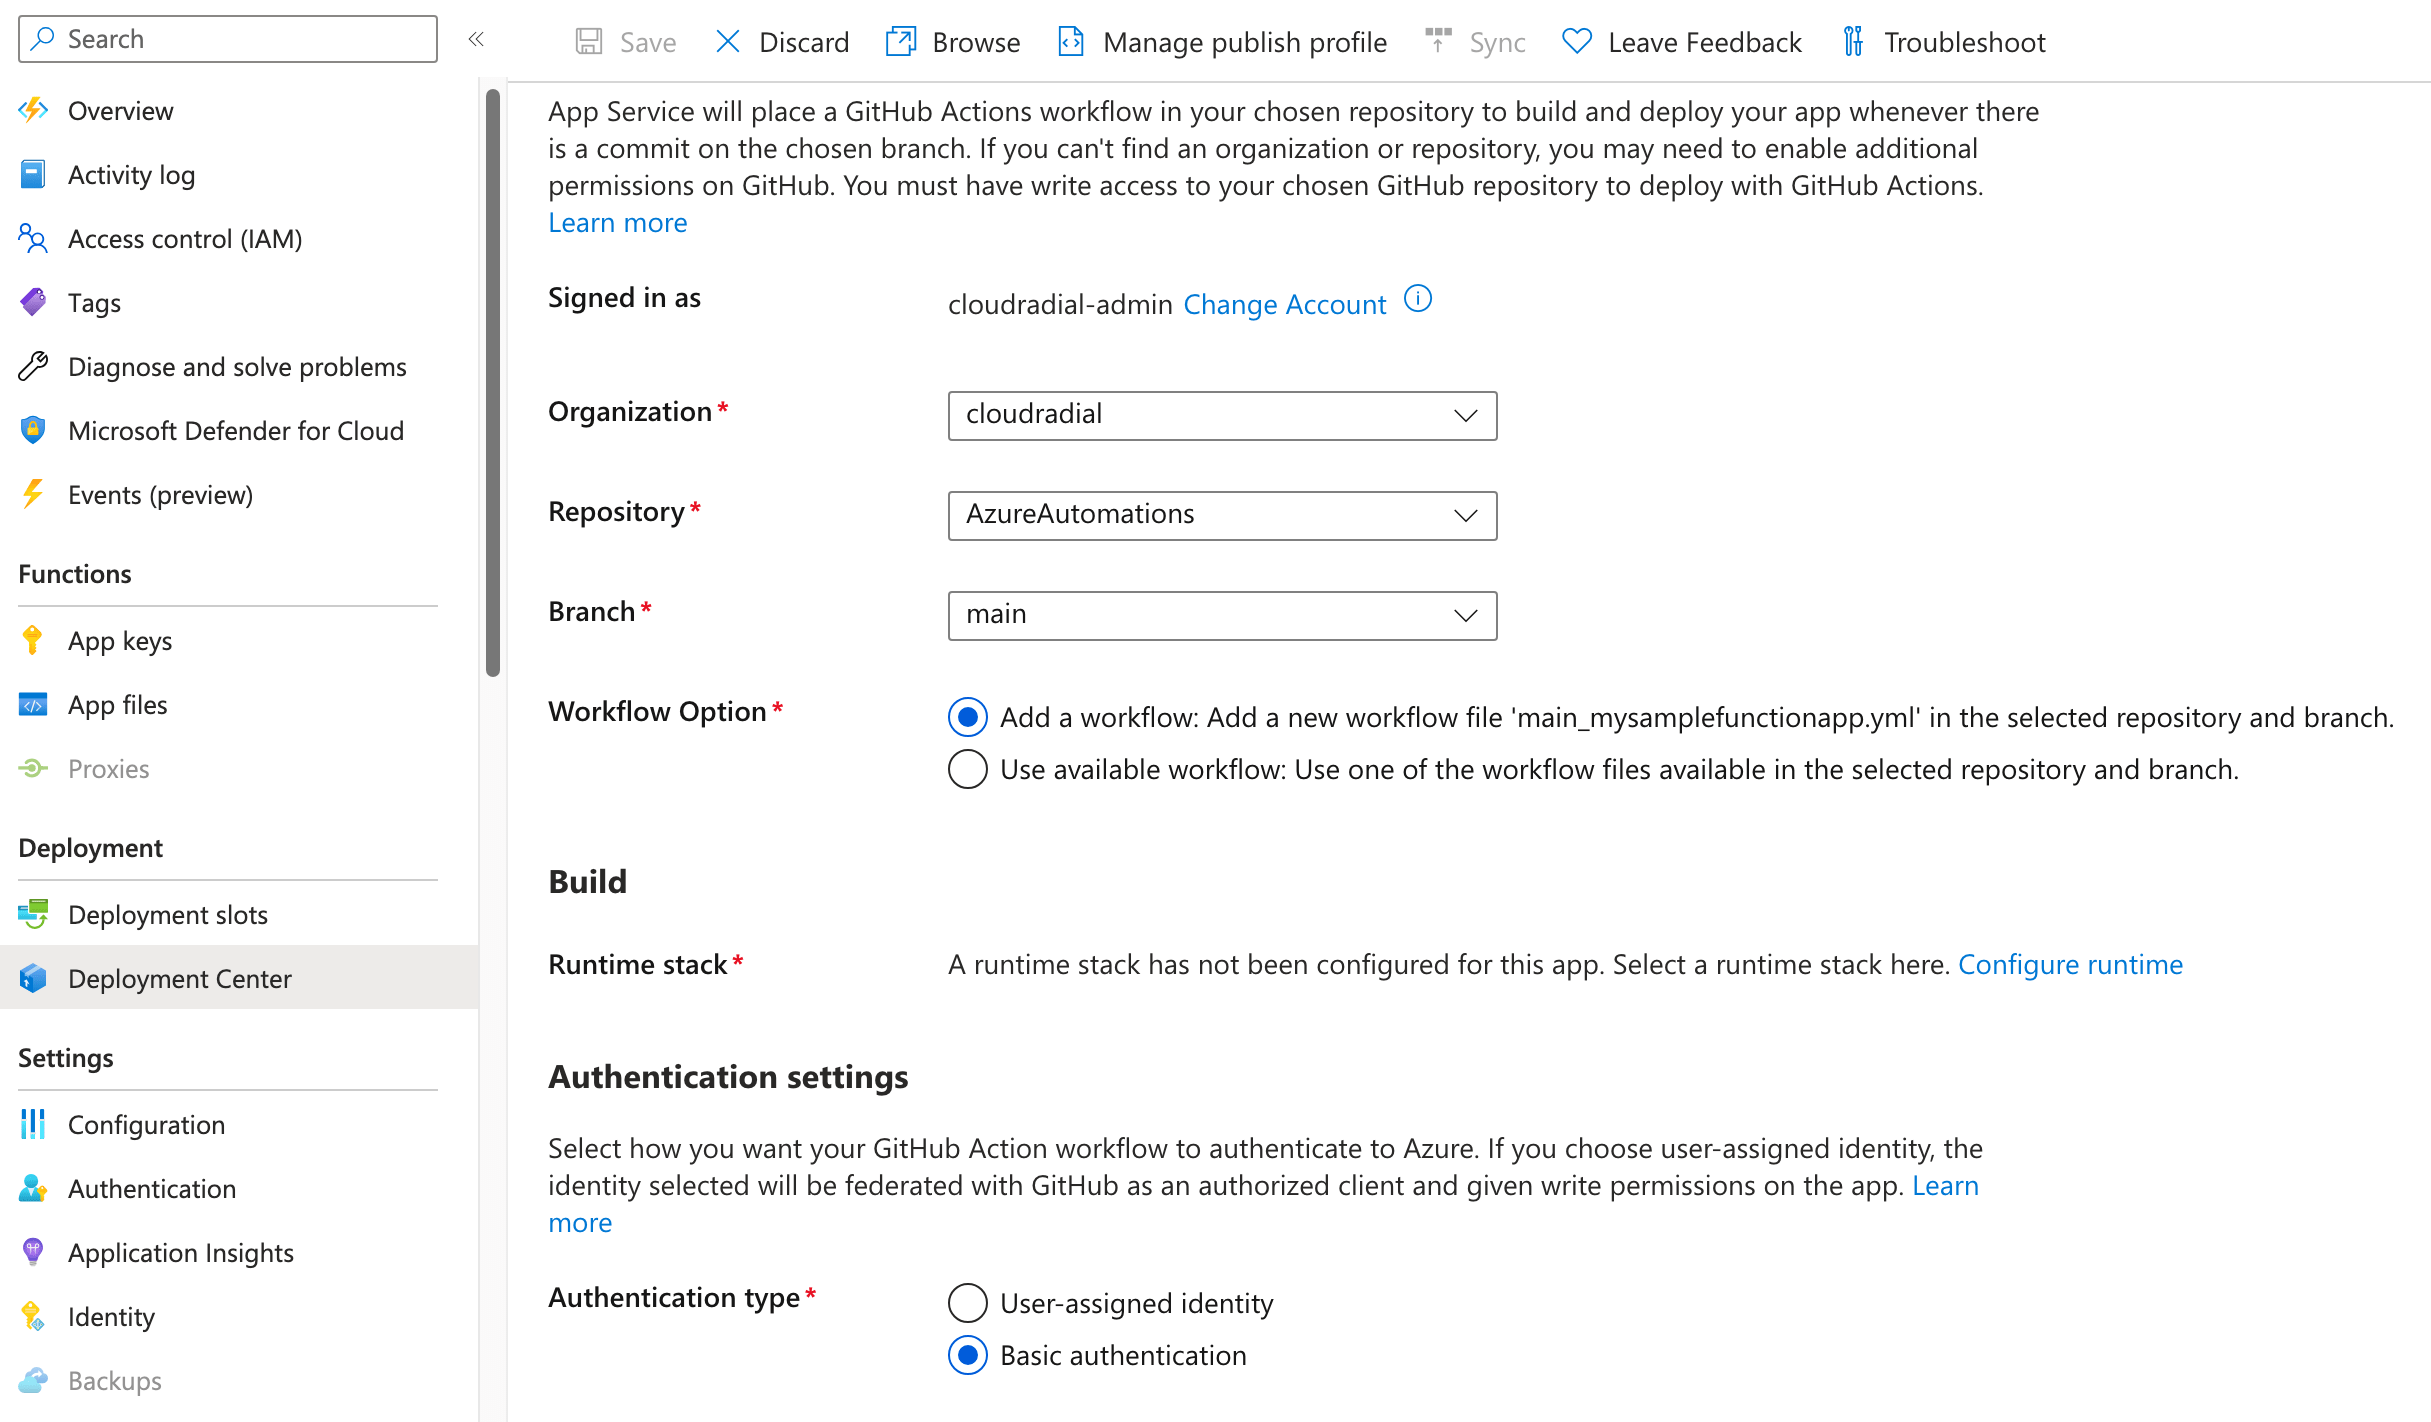Click the Change Account link
Viewport: 2431px width, 1422px height.
(1284, 304)
